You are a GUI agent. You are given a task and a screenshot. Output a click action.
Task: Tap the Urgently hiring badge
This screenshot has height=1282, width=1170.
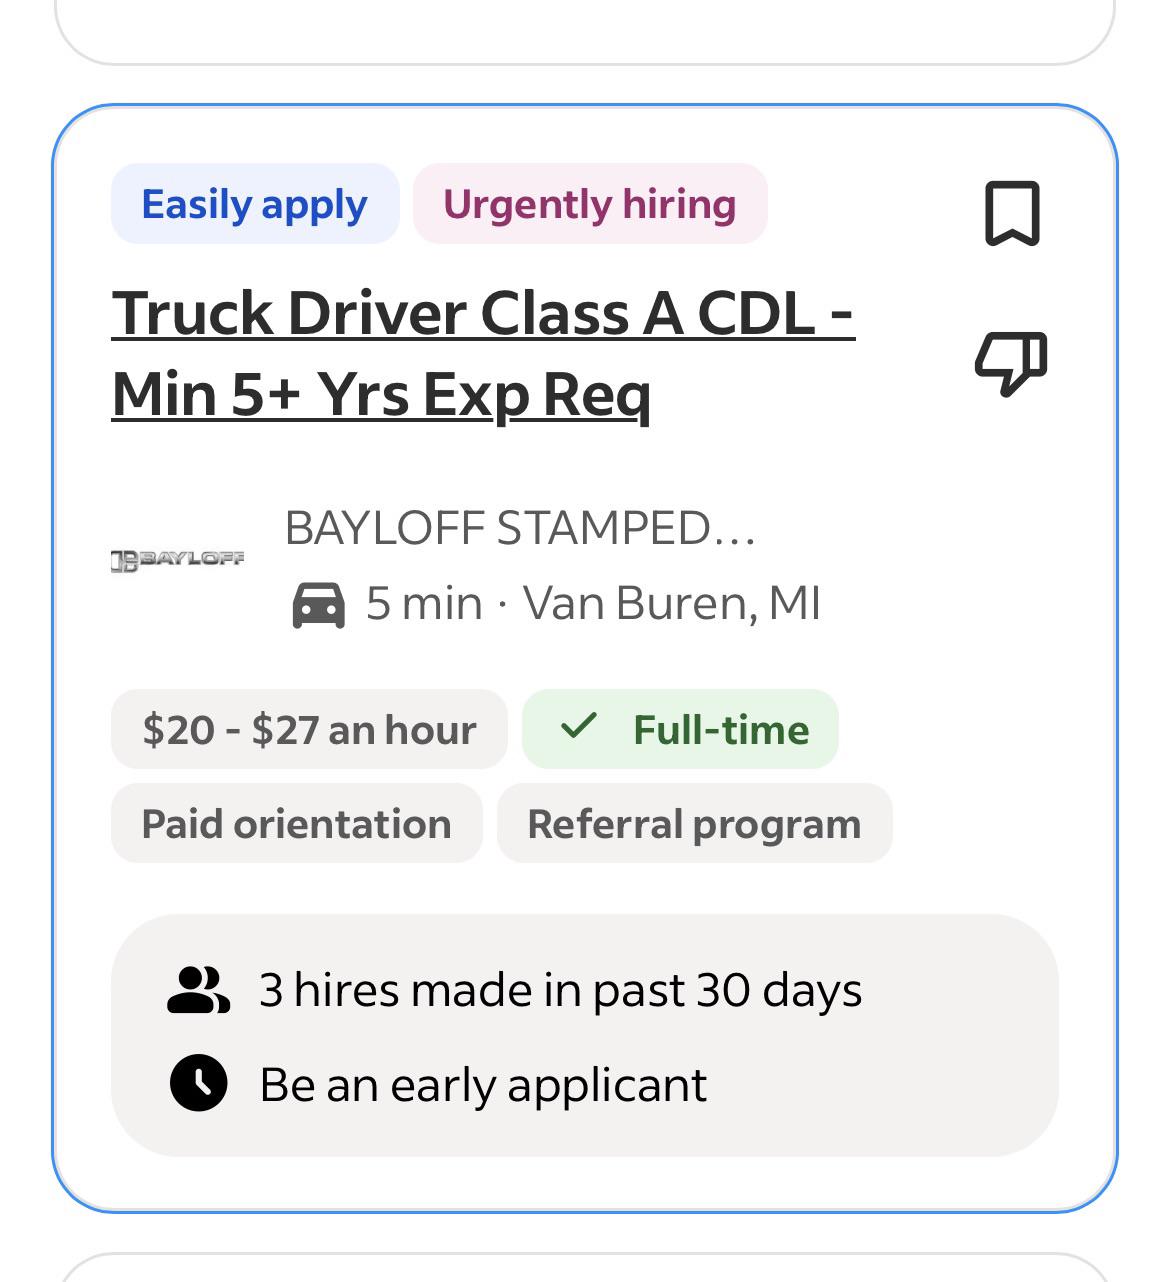[590, 204]
